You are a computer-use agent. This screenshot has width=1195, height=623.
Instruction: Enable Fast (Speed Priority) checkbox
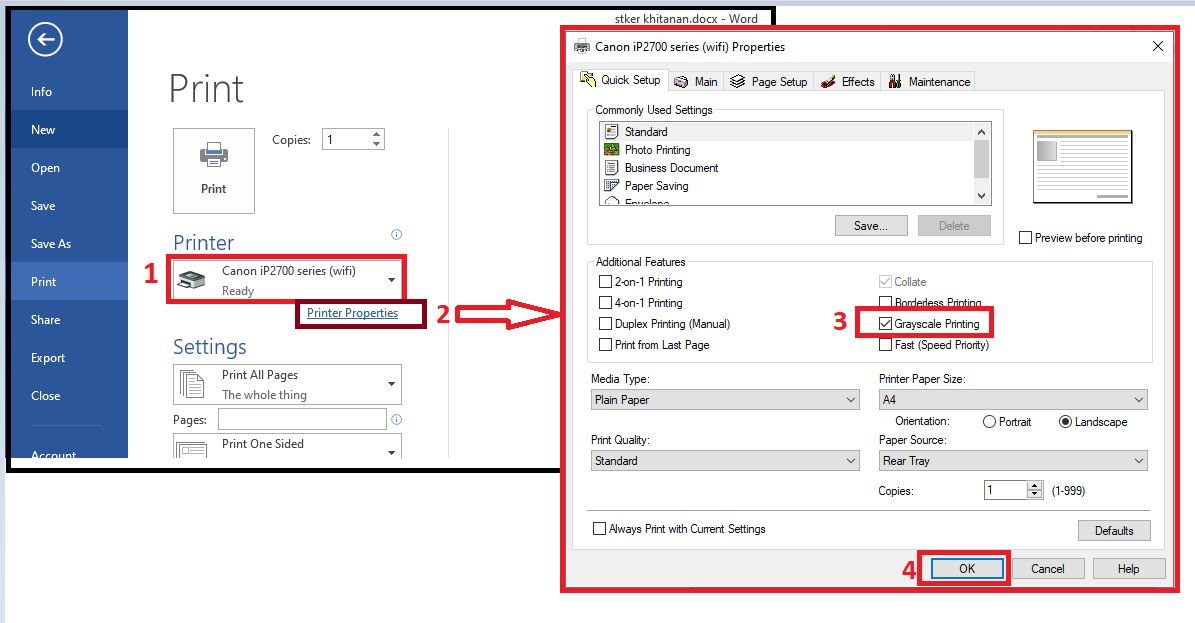[x=885, y=345]
